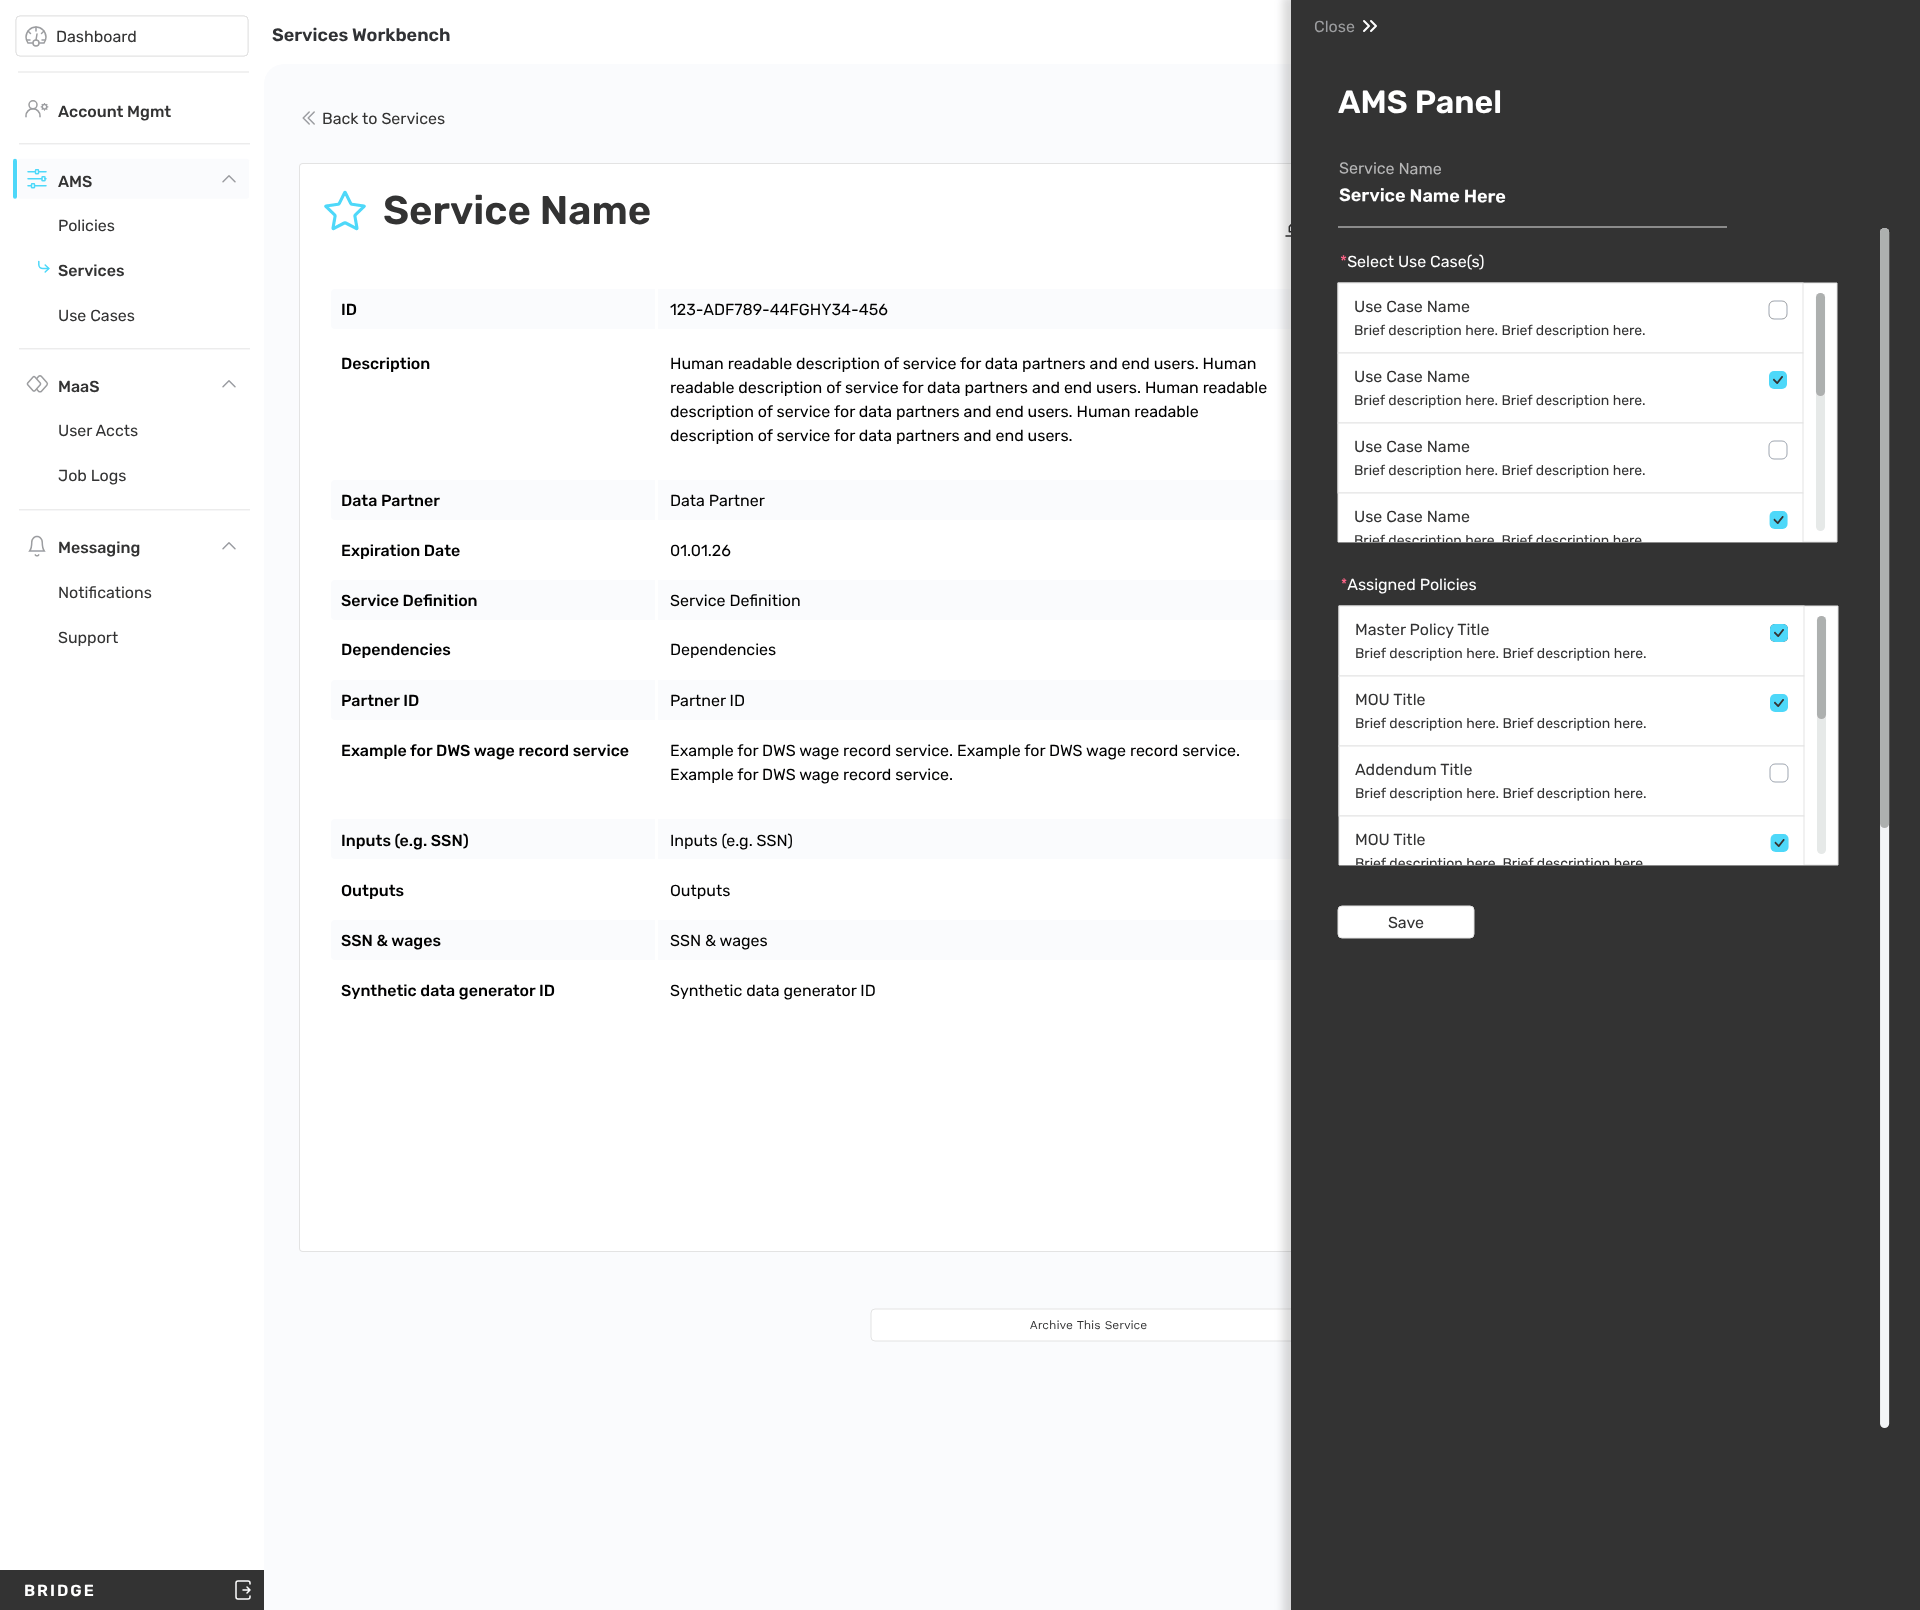Enable the Addendum Title policy checkbox
1920x1610 pixels.
coord(1779,773)
